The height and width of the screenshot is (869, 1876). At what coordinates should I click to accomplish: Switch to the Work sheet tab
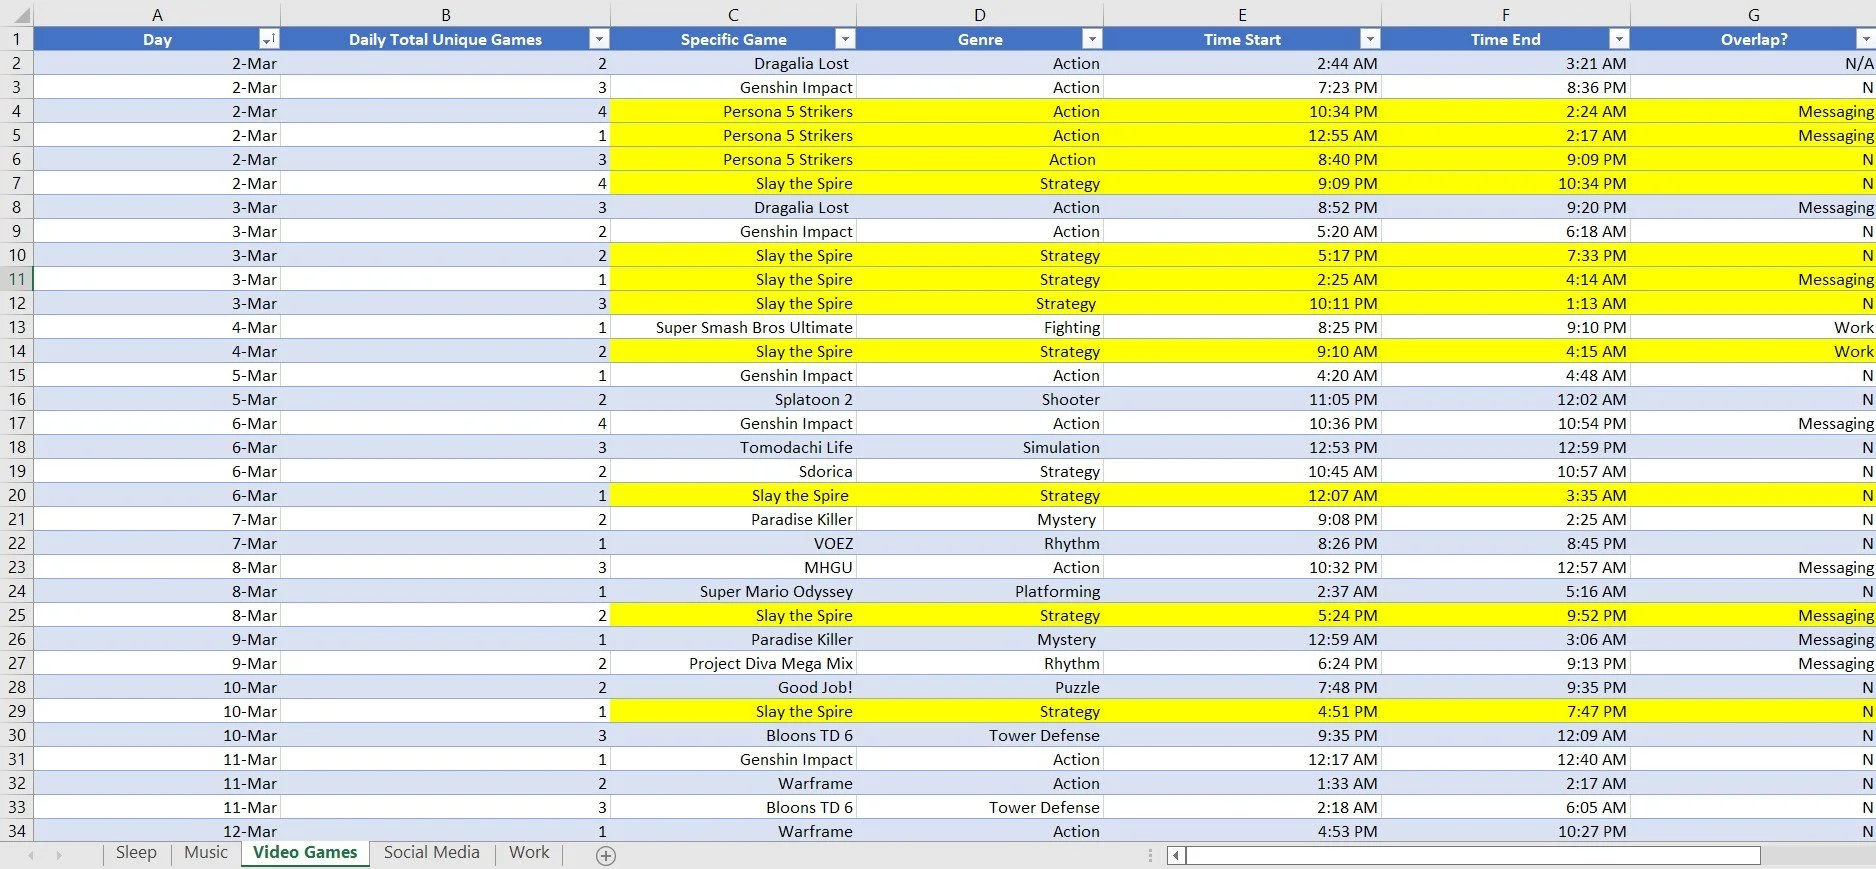[529, 853]
